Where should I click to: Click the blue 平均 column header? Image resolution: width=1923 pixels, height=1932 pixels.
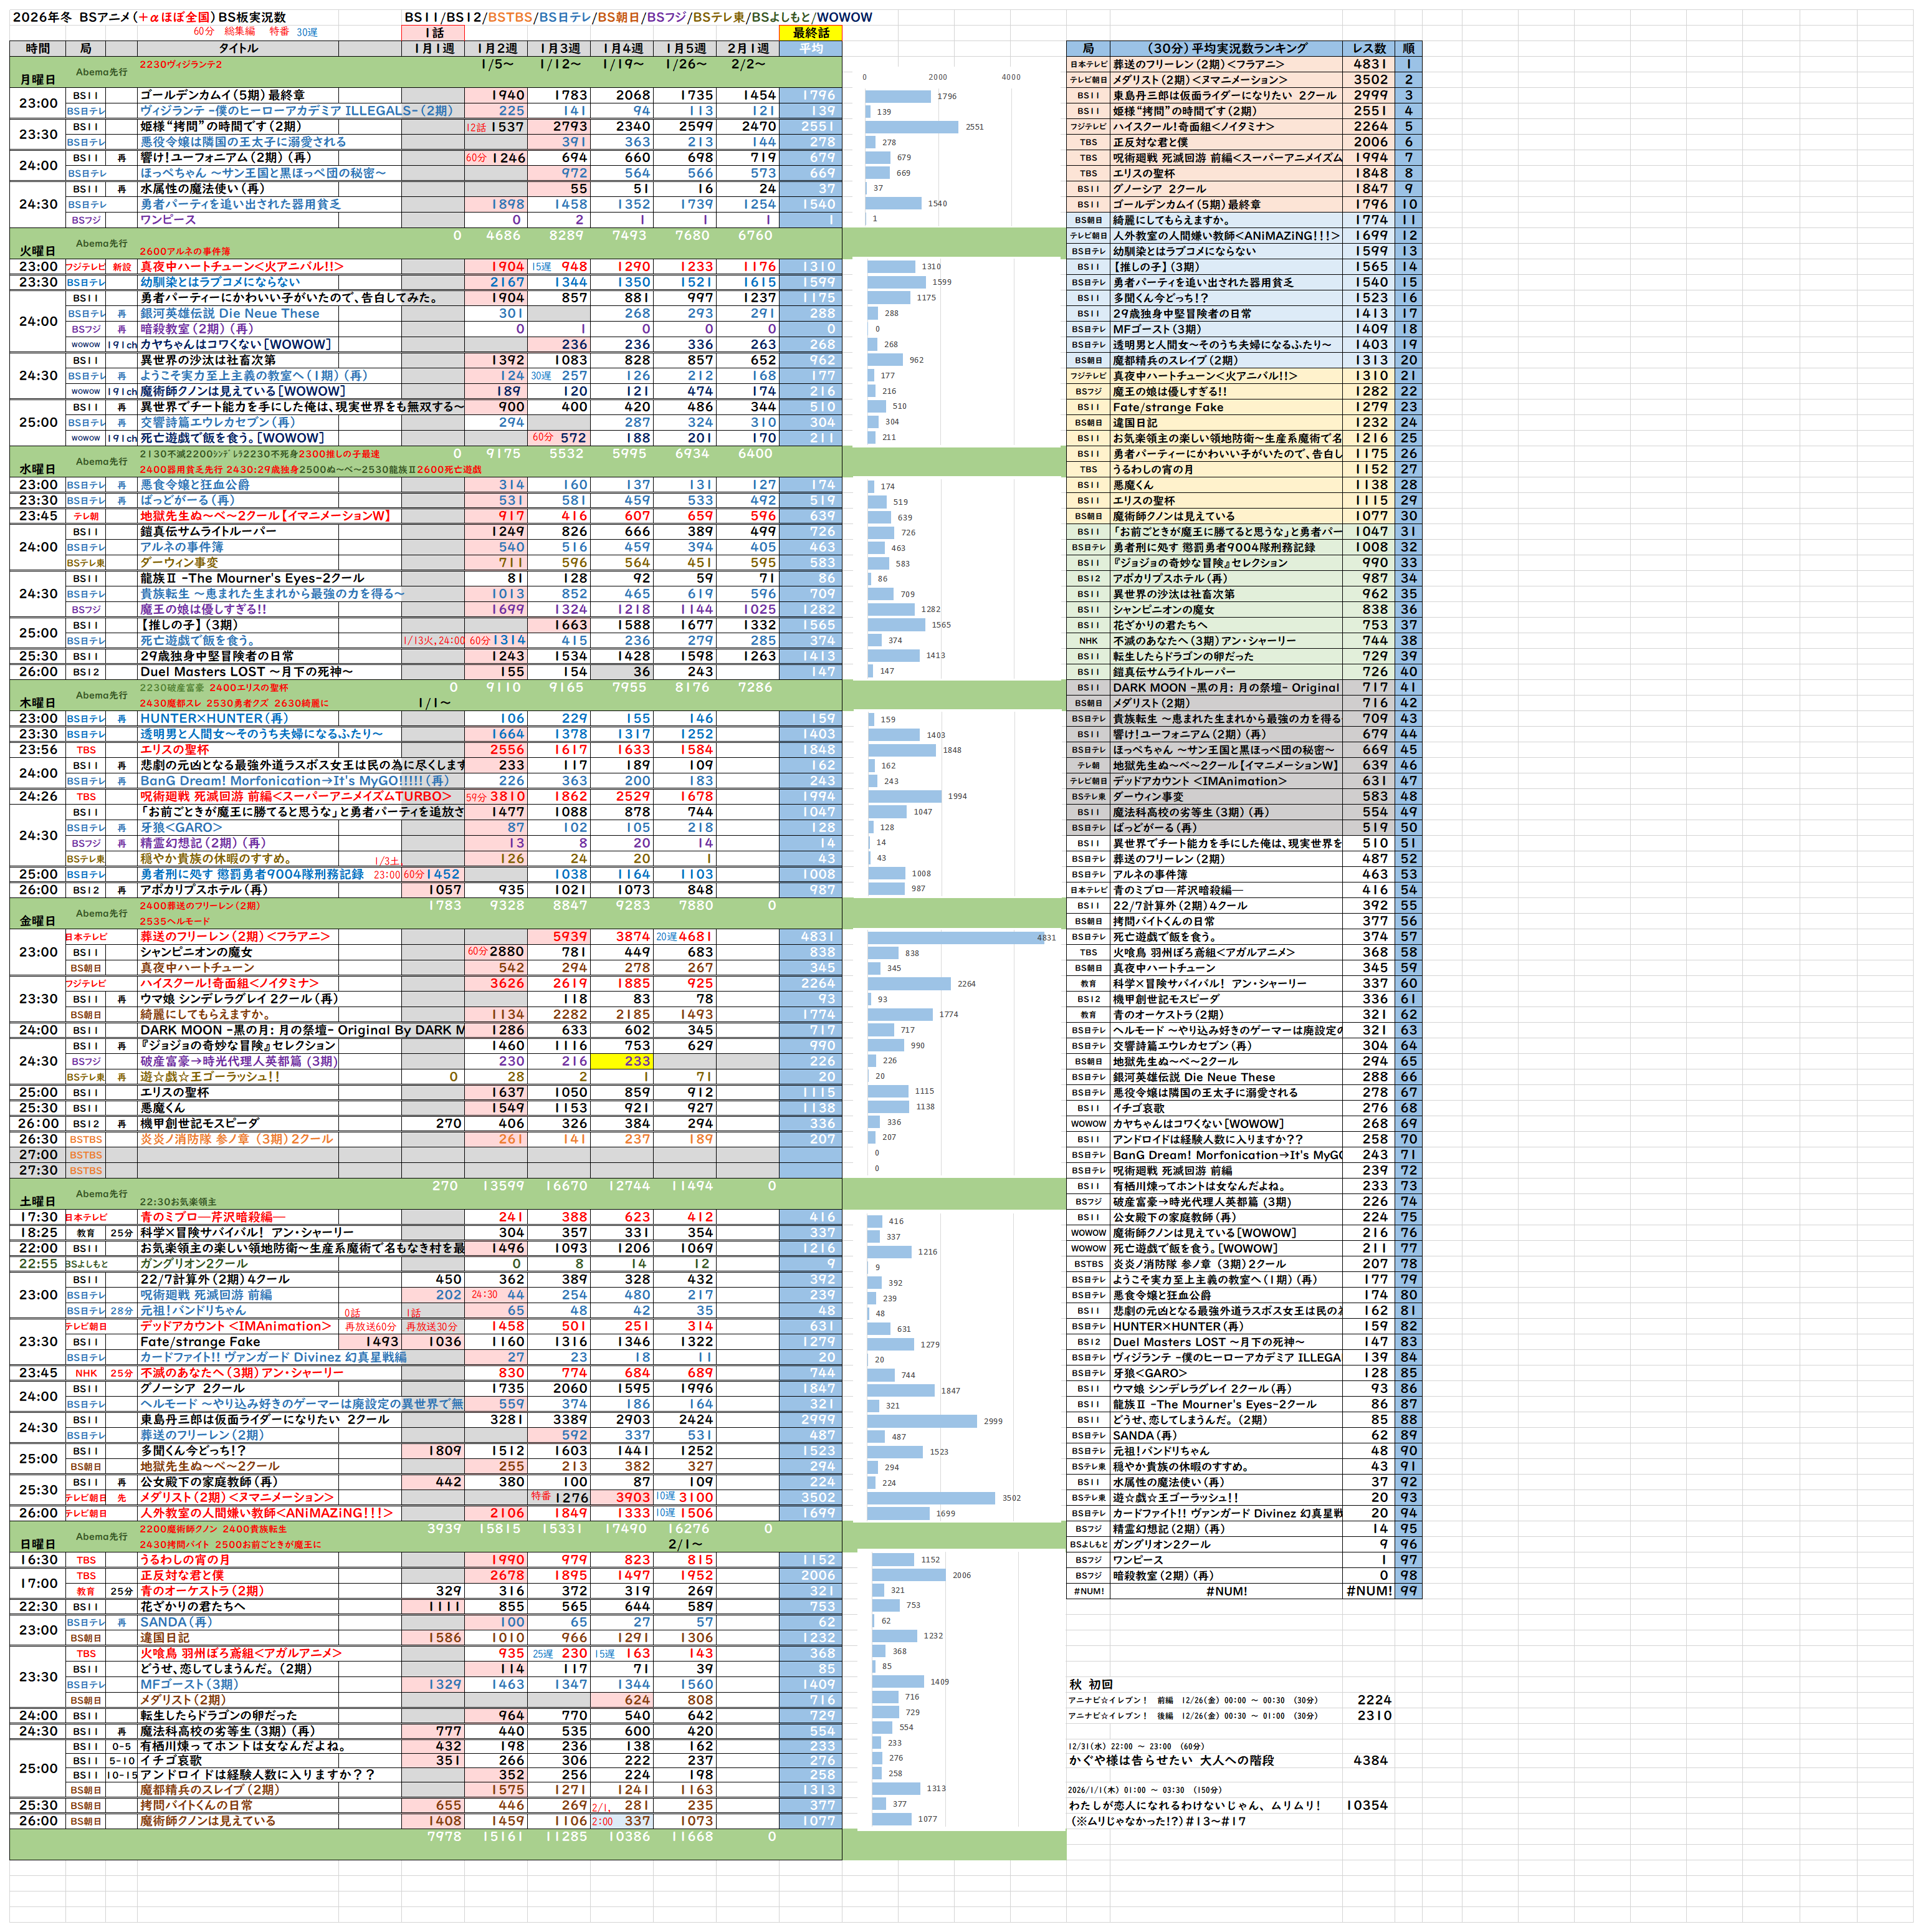(810, 48)
